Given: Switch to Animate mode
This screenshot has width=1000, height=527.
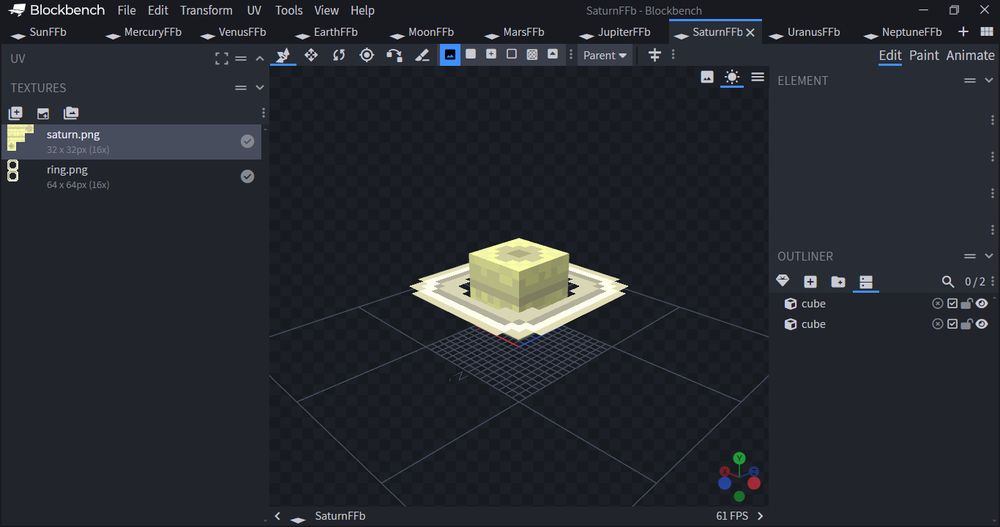Looking at the screenshot, I should [970, 55].
